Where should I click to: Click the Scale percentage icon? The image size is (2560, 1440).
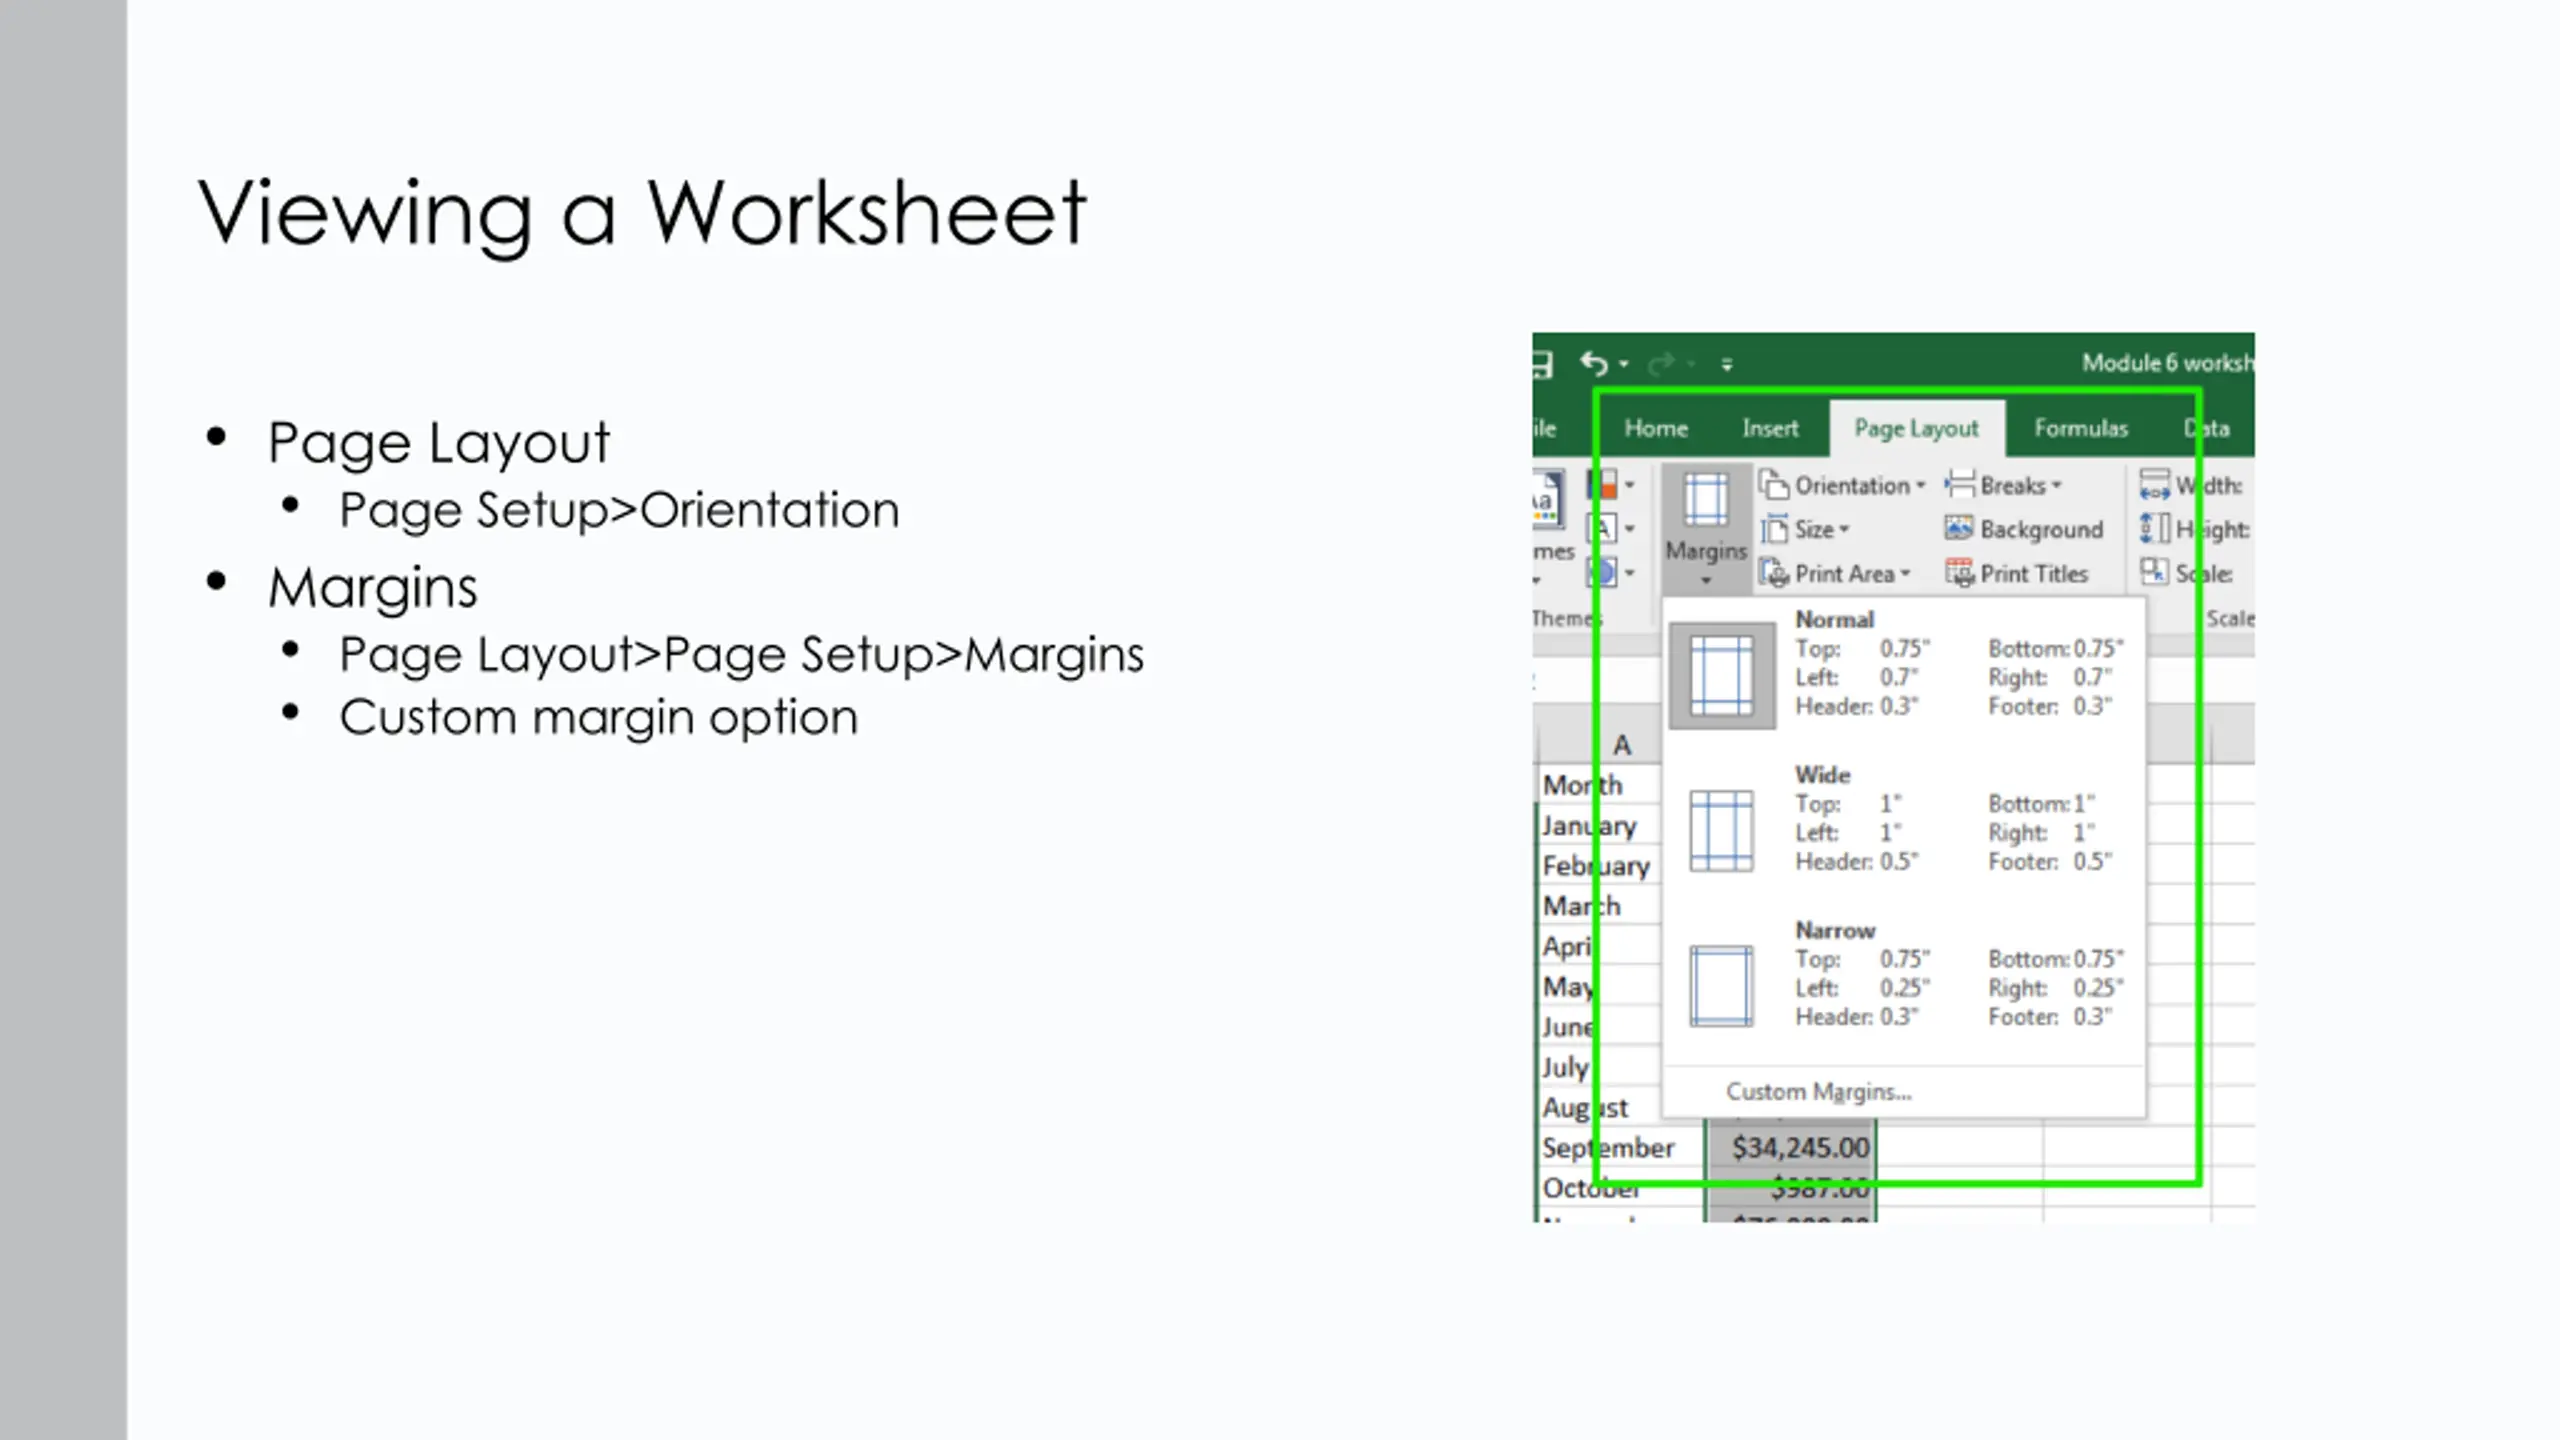tap(2154, 572)
